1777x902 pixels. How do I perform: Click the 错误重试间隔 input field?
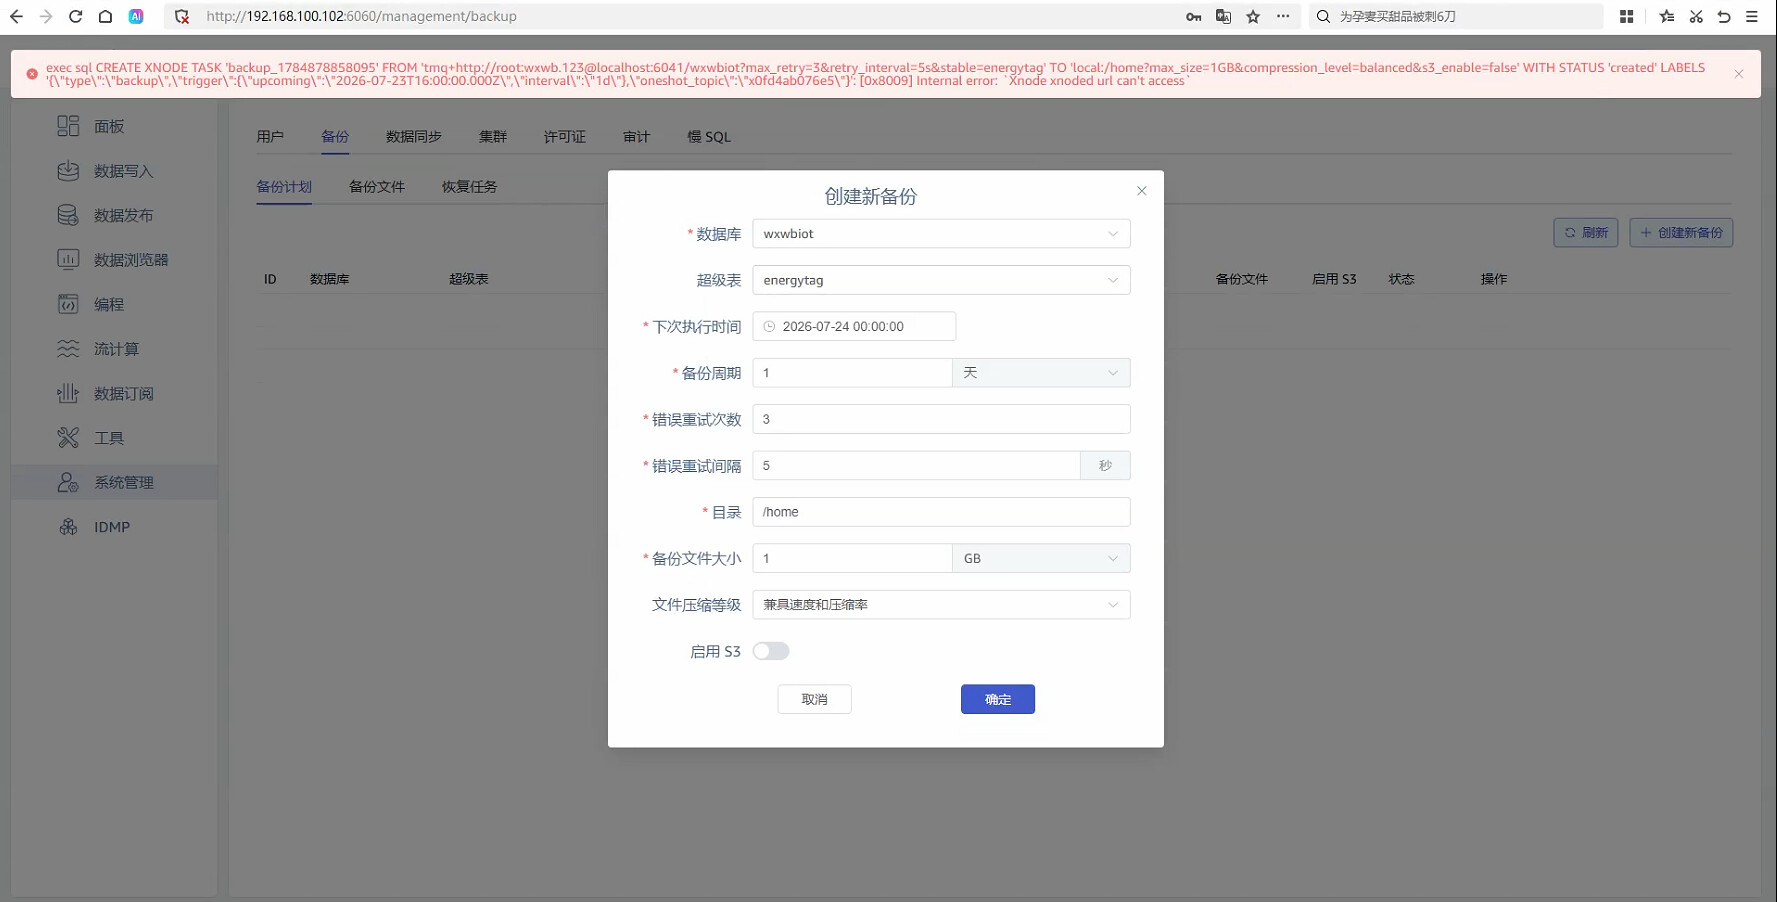click(x=916, y=466)
